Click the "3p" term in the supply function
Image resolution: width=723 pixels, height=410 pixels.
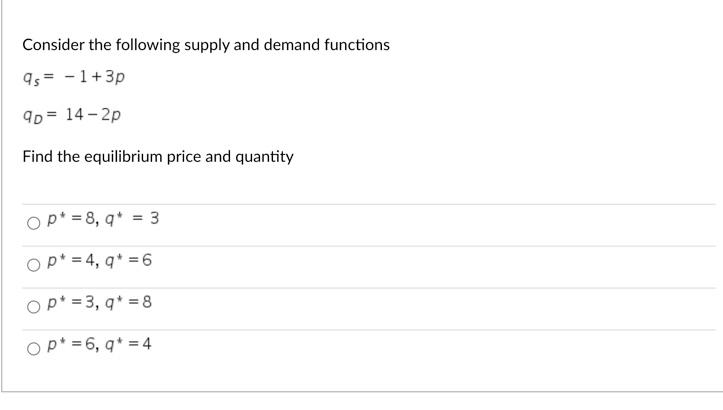[x=115, y=77]
